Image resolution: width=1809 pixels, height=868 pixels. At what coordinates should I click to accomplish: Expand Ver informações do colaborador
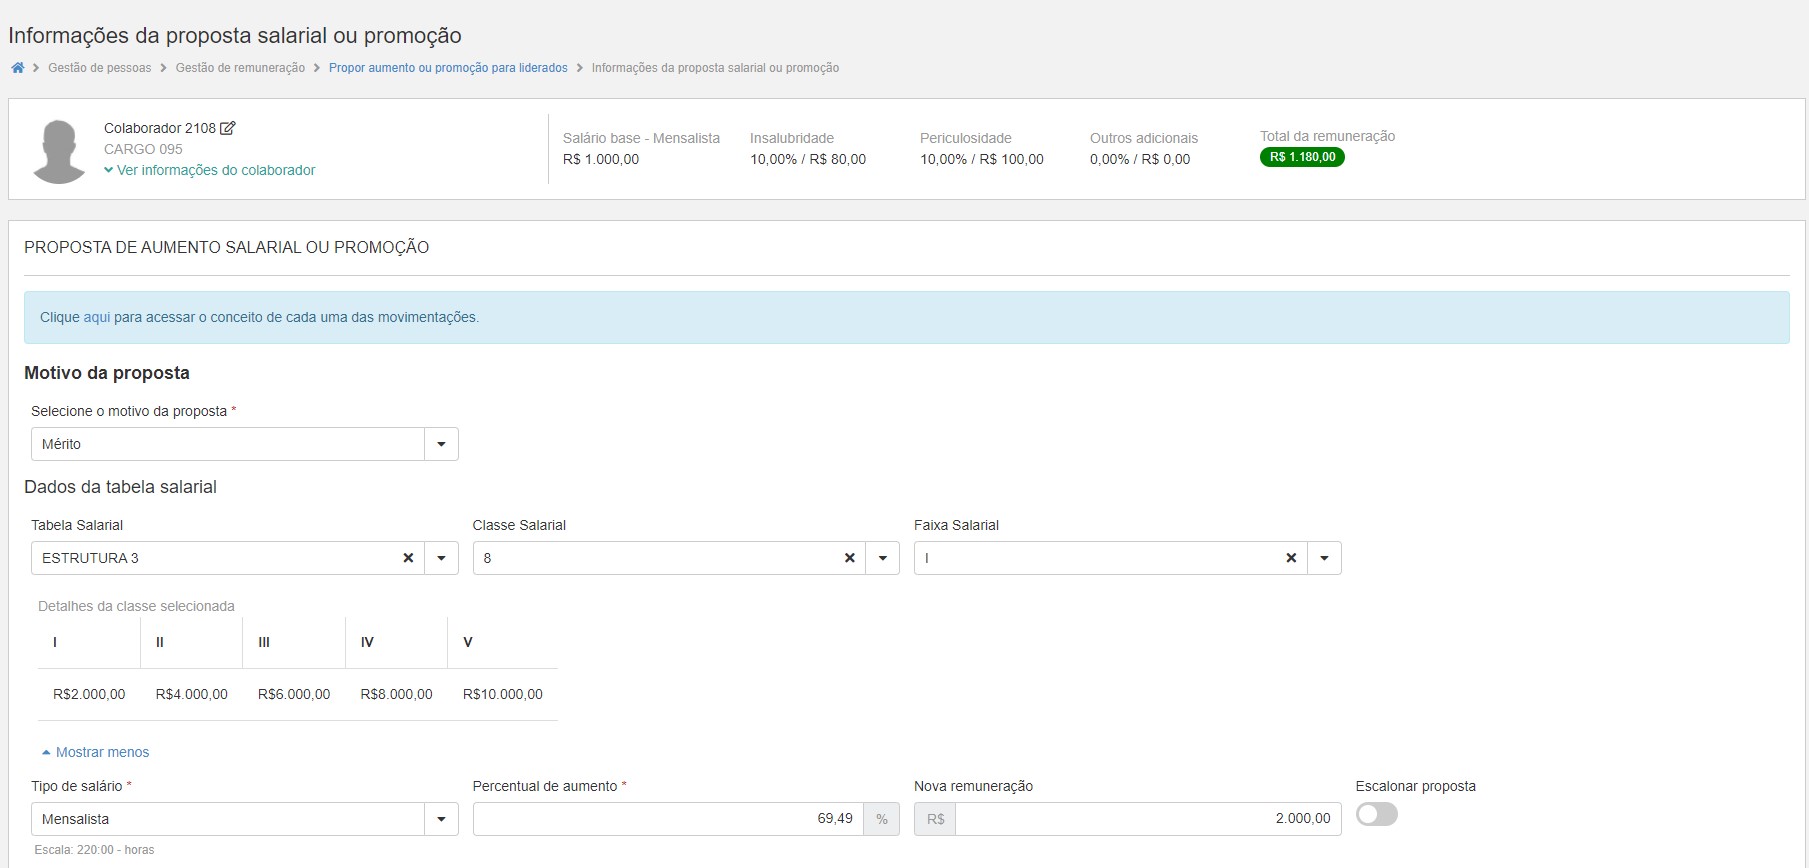click(x=210, y=170)
